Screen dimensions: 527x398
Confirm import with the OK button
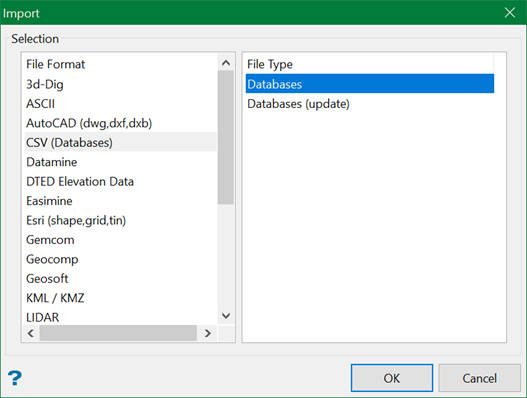[392, 378]
